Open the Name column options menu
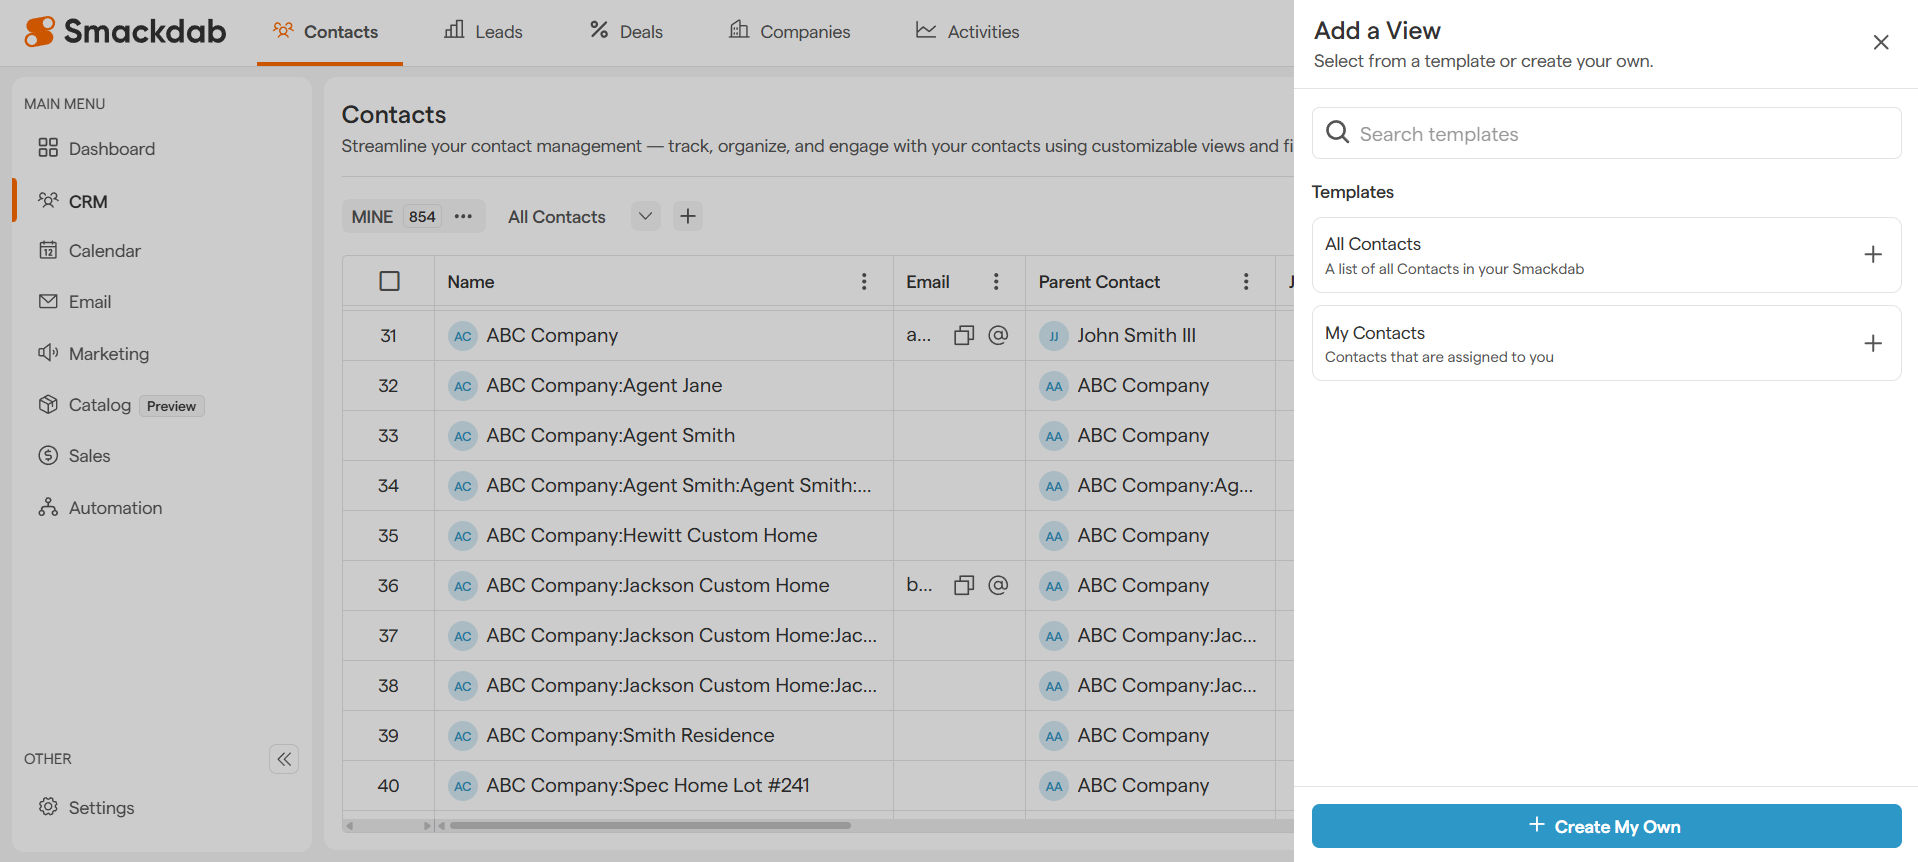 tap(864, 282)
